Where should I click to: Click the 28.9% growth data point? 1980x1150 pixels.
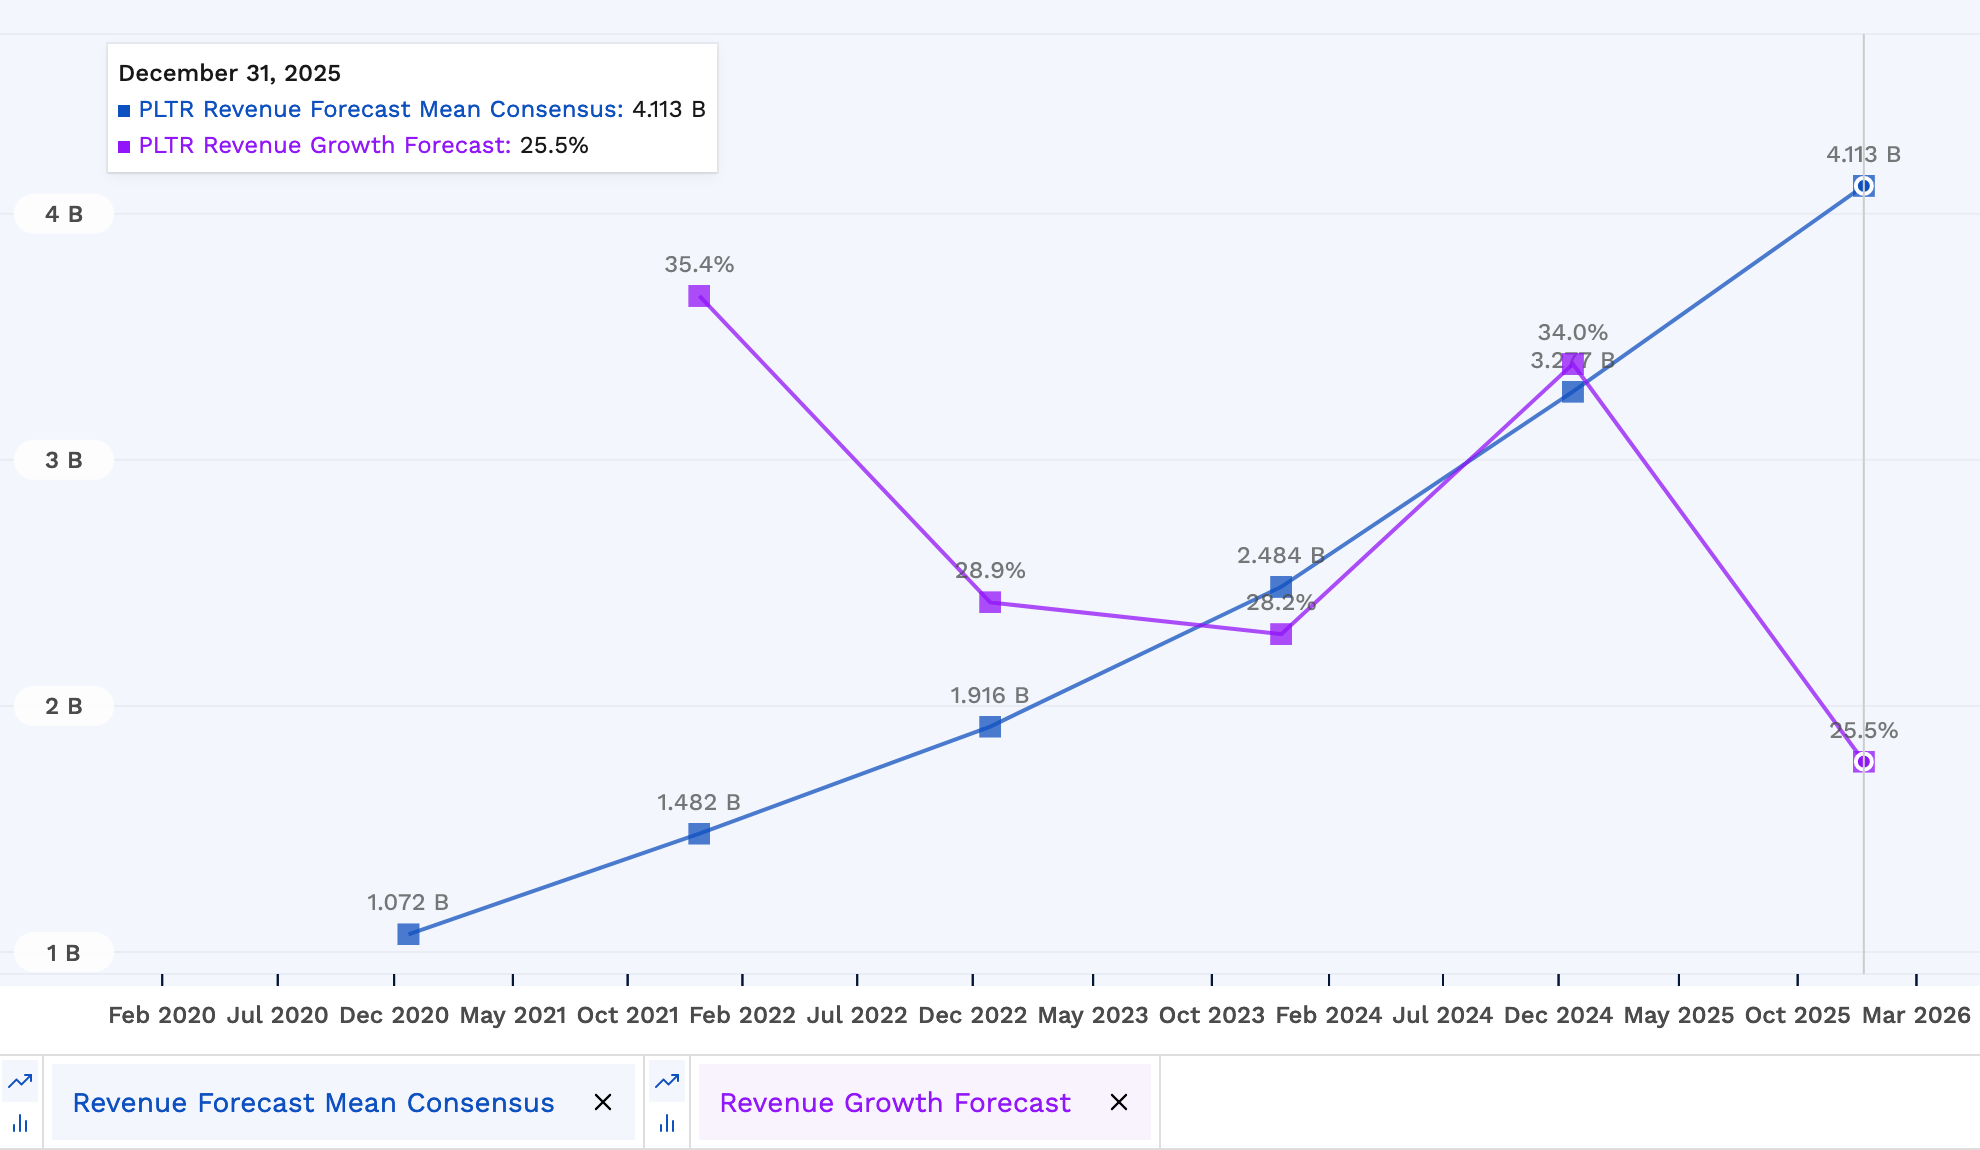tap(990, 602)
